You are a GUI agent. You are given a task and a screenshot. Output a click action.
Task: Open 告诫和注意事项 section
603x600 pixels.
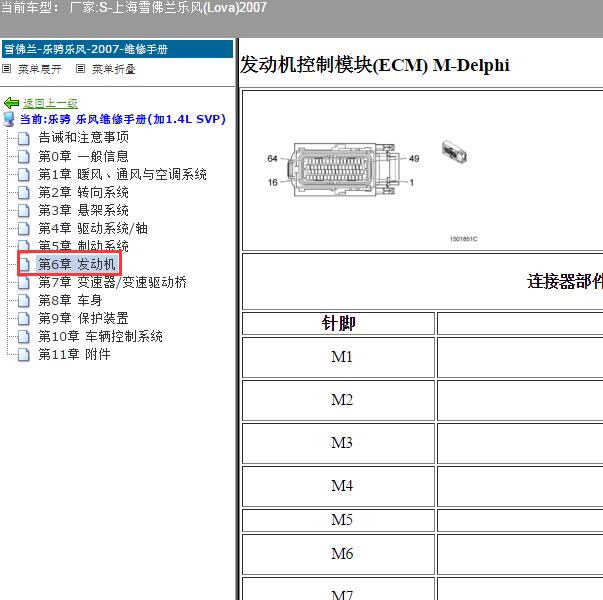tap(83, 137)
